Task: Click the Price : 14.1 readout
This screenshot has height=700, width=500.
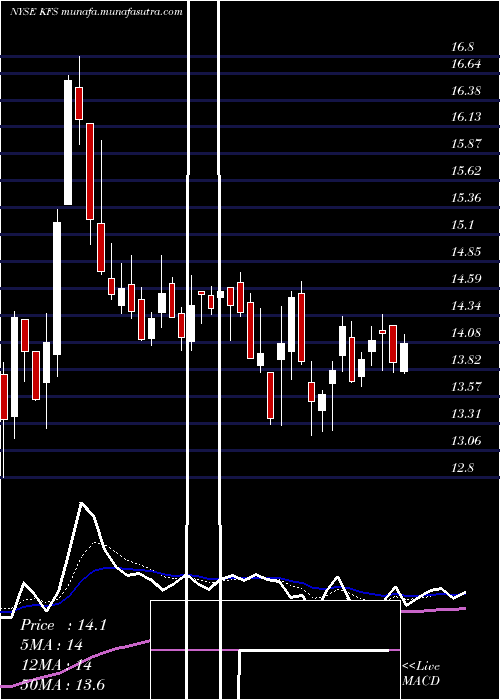Action: click(x=63, y=625)
